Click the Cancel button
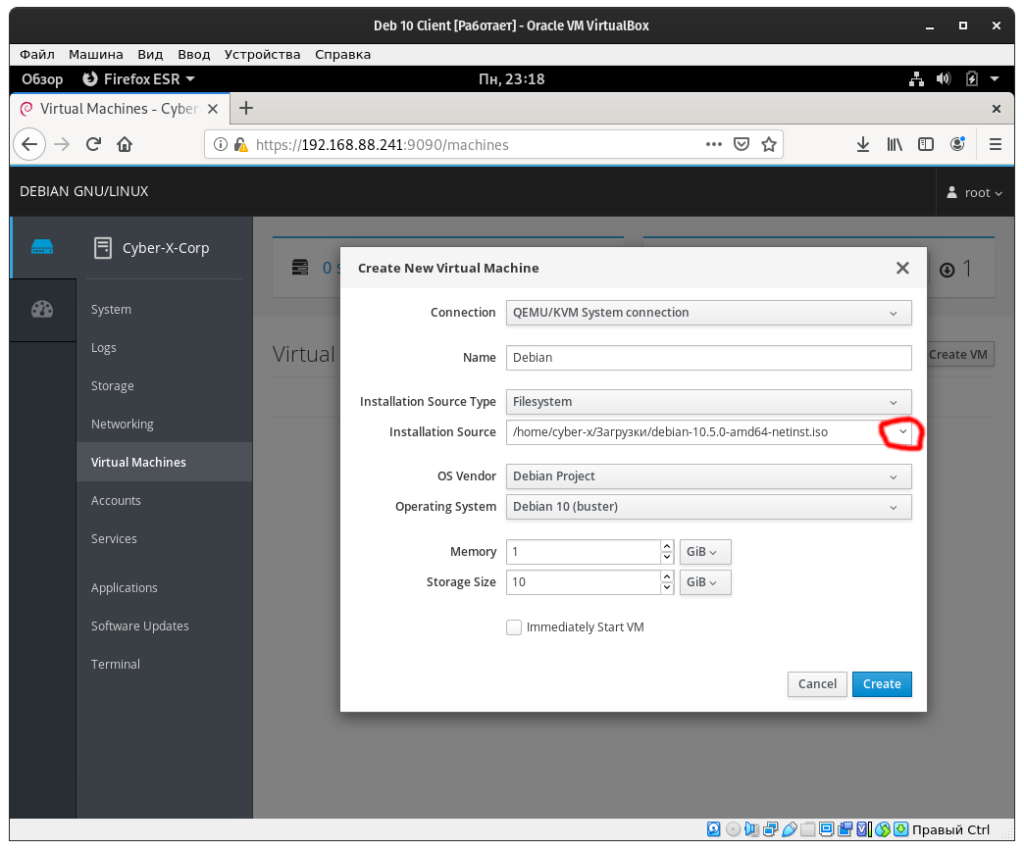 click(x=817, y=684)
